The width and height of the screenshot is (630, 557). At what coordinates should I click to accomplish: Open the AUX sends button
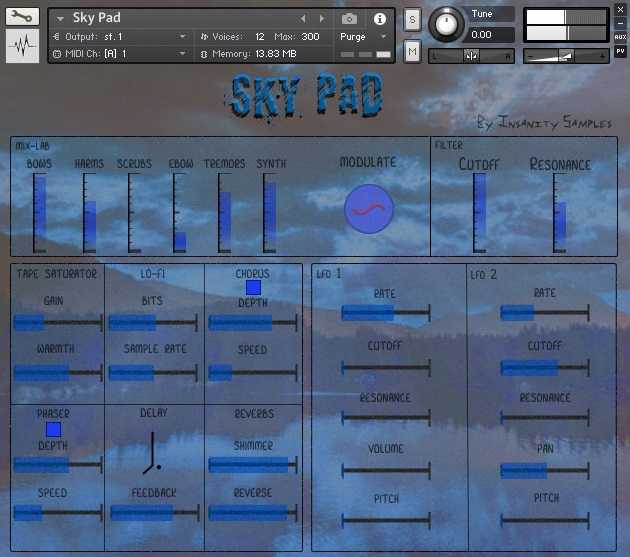coord(620,37)
